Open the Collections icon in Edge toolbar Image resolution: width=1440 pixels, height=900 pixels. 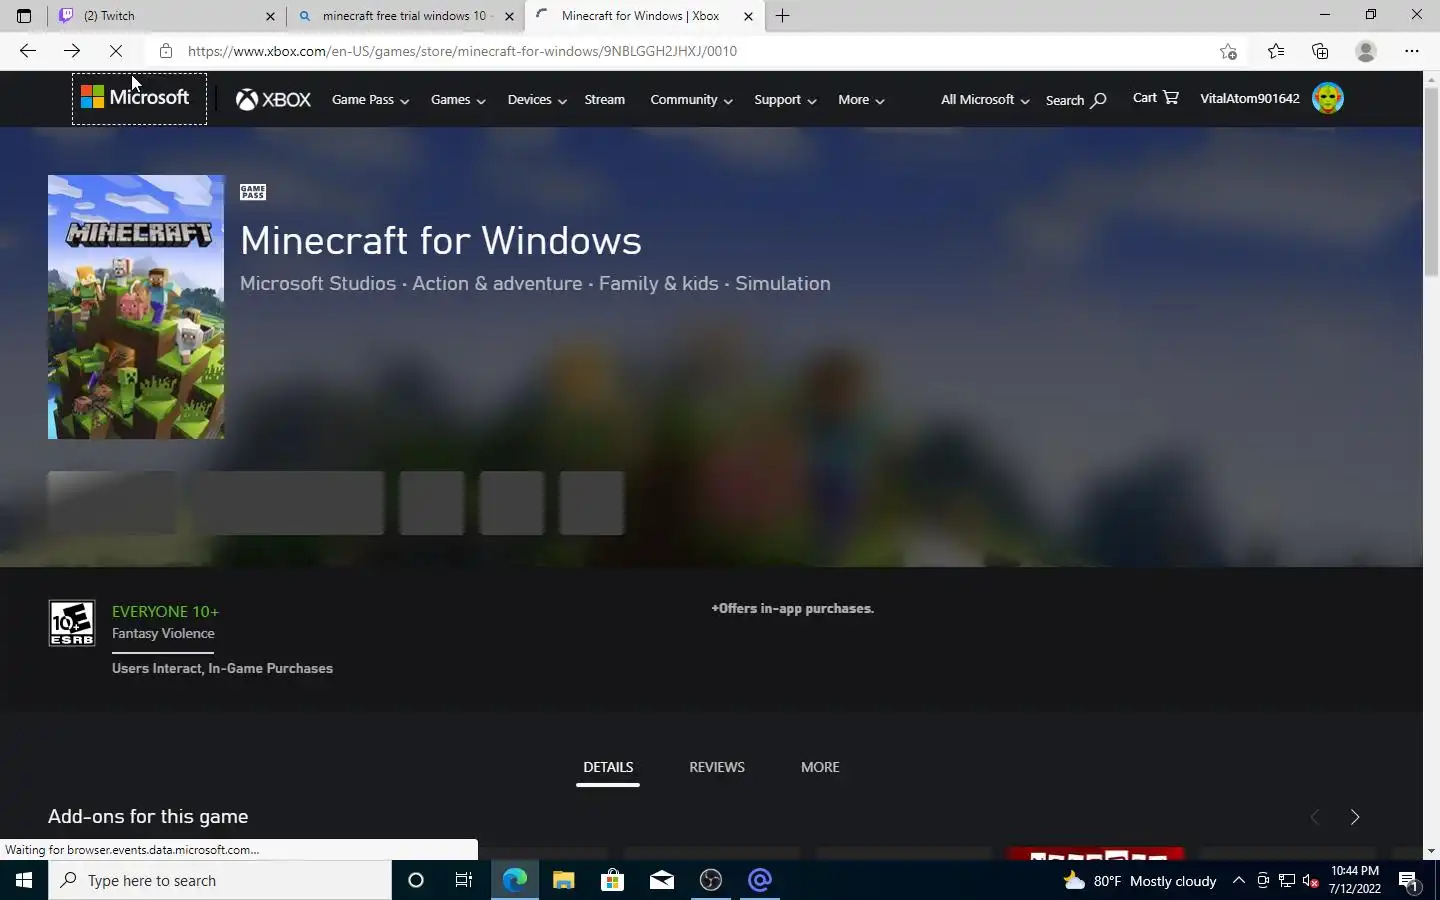1320,51
